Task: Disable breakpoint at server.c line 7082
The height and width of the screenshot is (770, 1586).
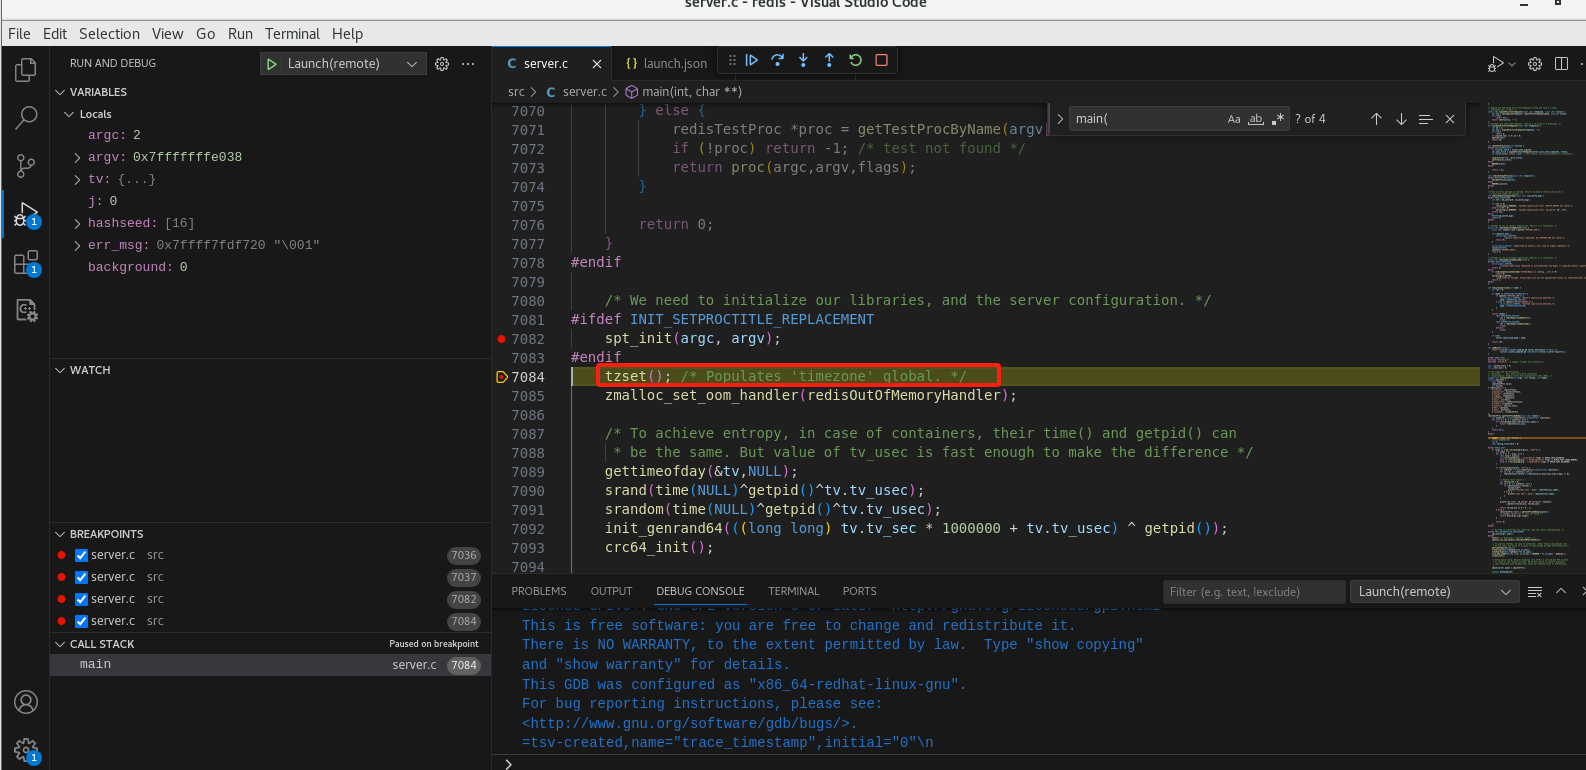Action: (82, 599)
